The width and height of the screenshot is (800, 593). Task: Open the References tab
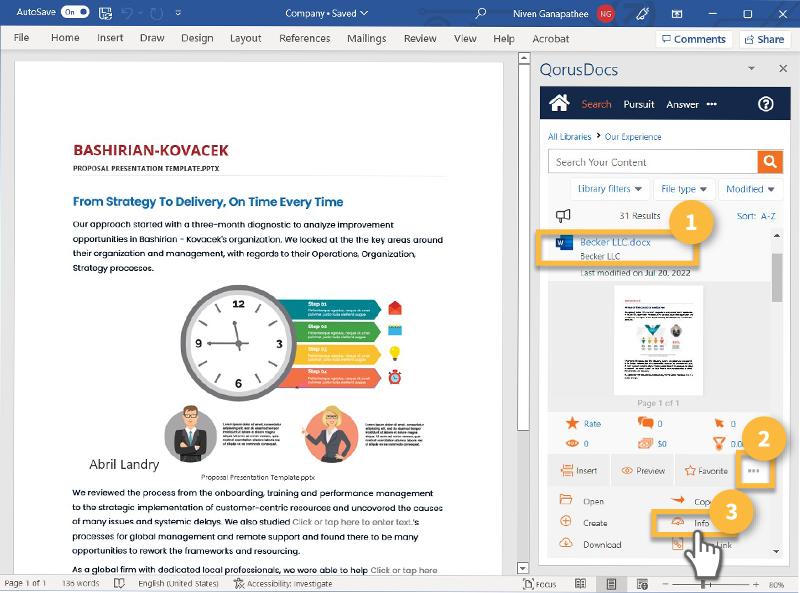304,38
